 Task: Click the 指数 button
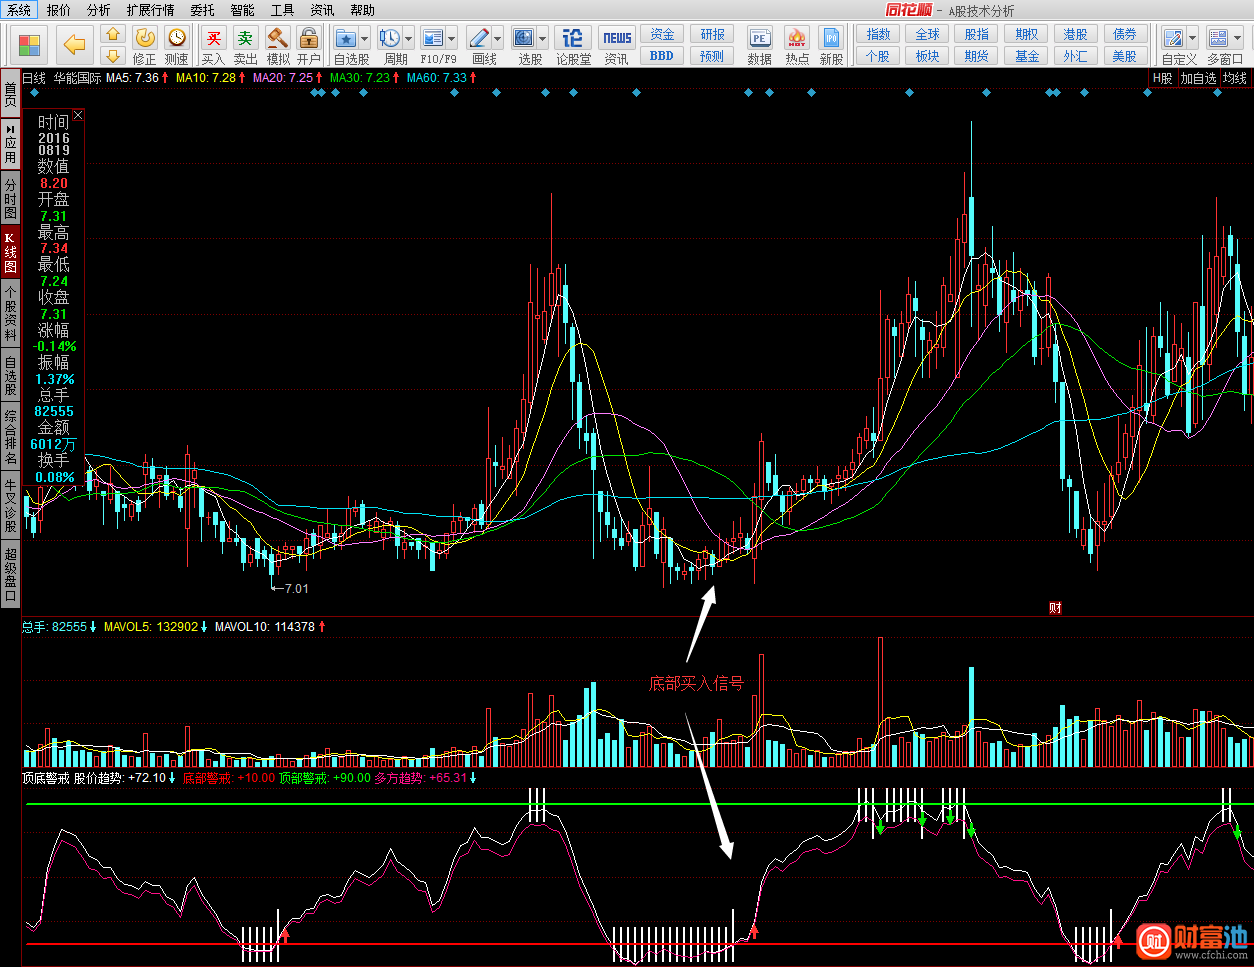(878, 34)
